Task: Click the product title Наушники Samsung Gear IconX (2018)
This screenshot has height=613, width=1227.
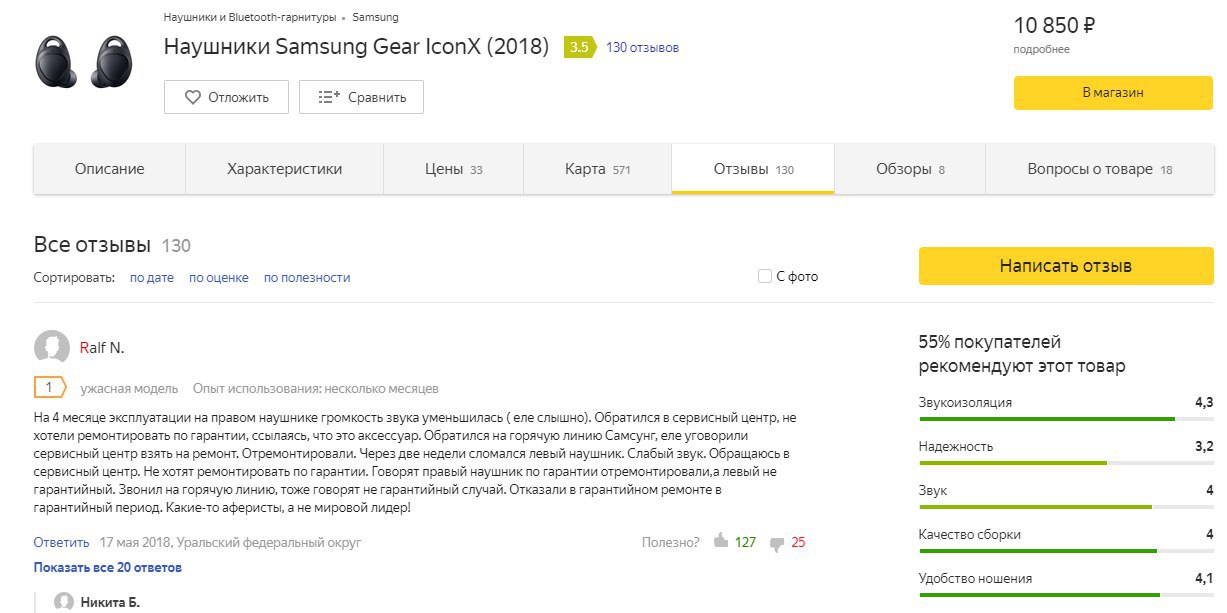Action: tap(356, 46)
